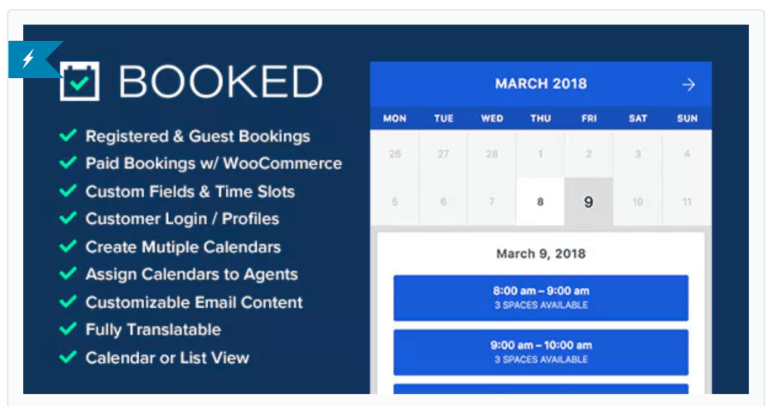Image resolution: width=770 pixels, height=406 pixels.
Task: Click the BOOKED title text
Action: [220, 81]
